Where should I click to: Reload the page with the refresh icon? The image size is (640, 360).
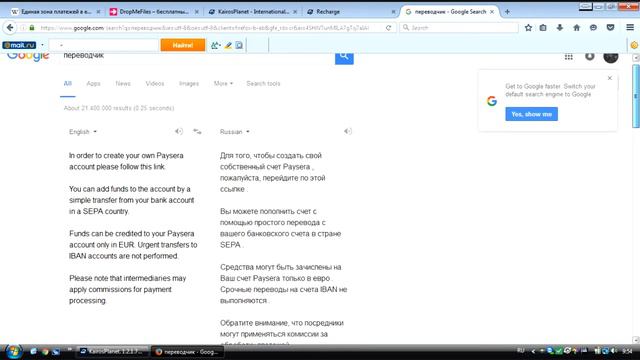[x=388, y=28]
